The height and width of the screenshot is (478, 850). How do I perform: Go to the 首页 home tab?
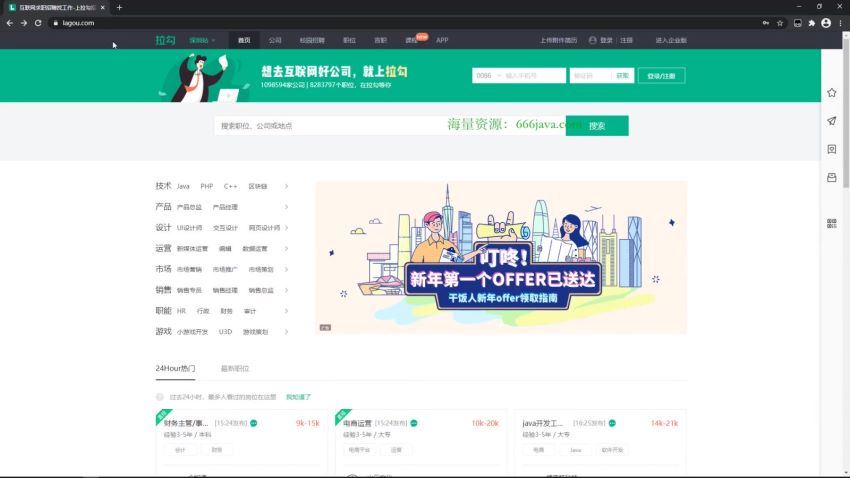(244, 41)
